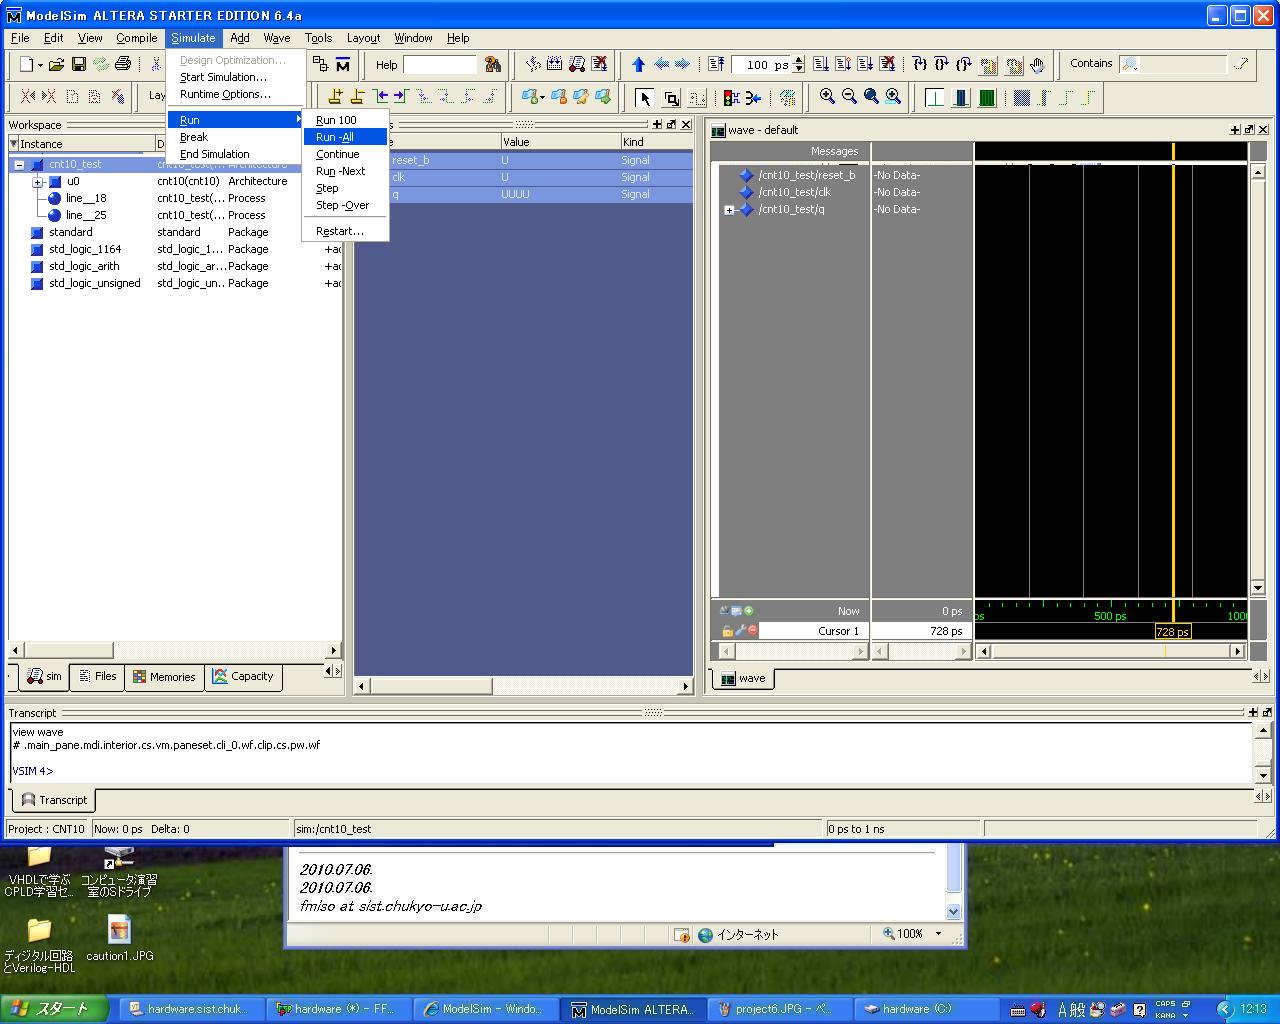
Task: Click the Restart simulation toolbar icon
Action: click(x=716, y=65)
